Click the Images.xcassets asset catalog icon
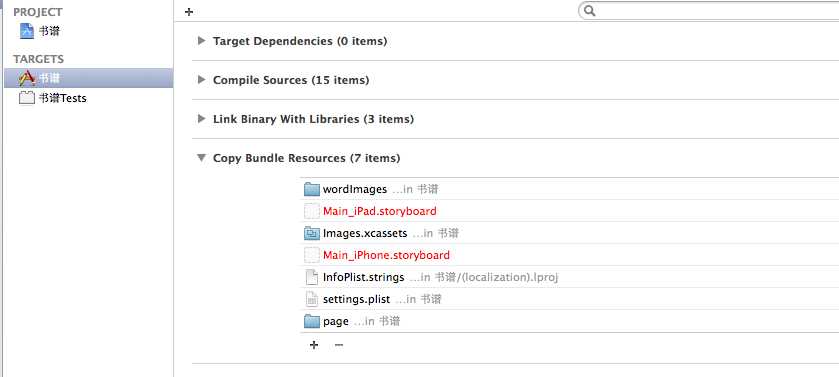 click(x=311, y=233)
